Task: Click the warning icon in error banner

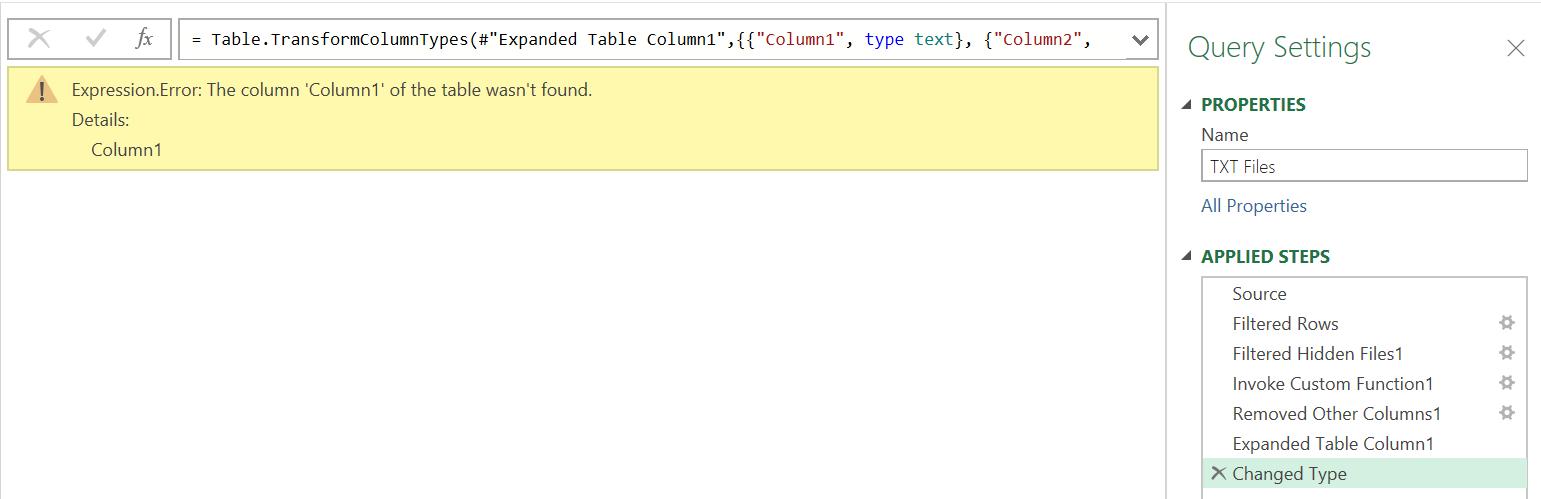Action: (41, 91)
